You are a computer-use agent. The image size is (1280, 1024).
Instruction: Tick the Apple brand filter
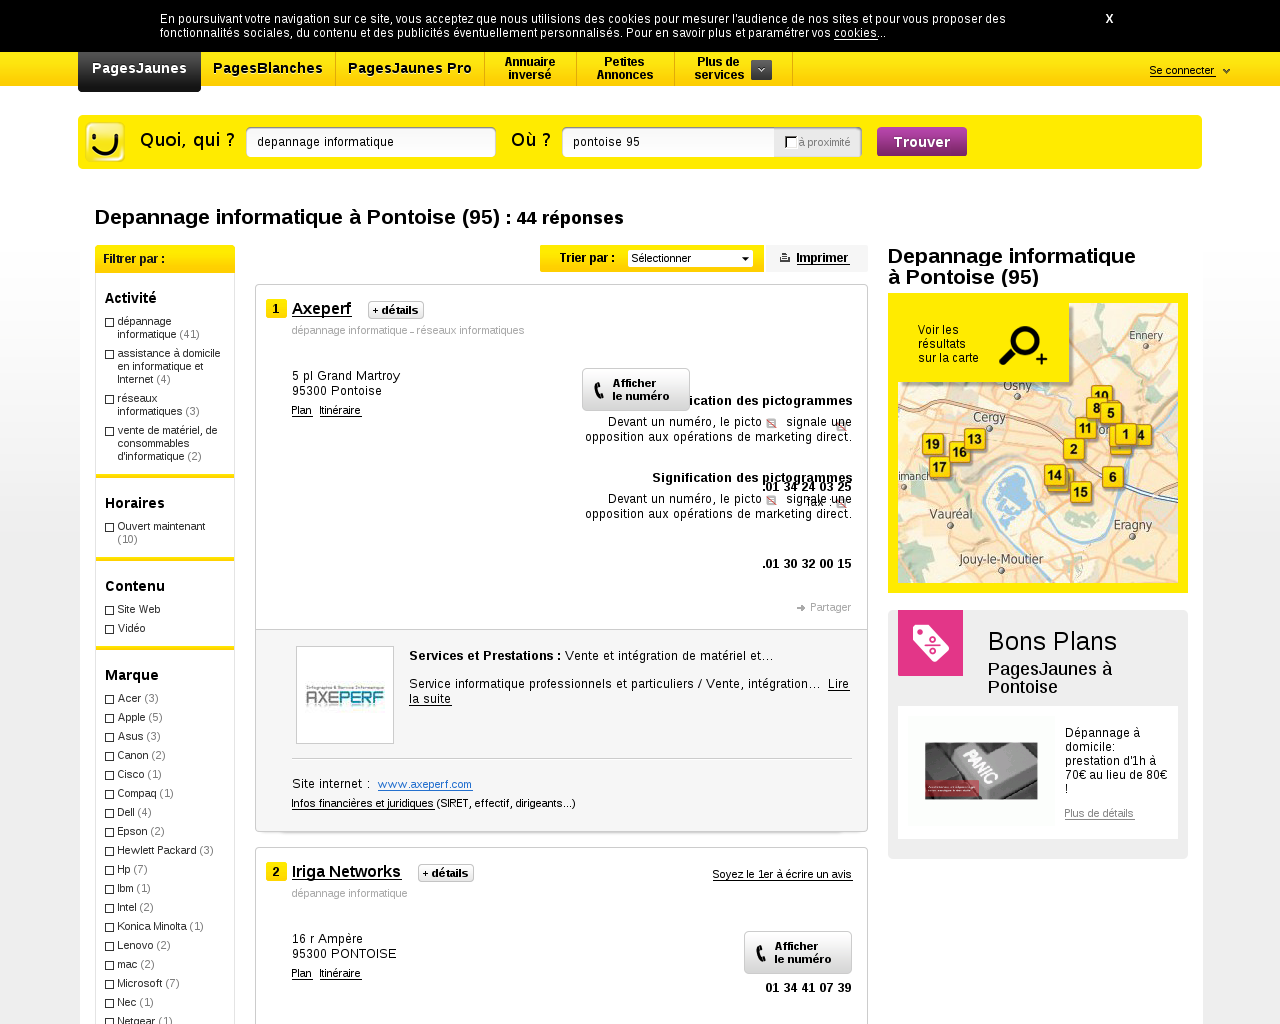click(110, 718)
